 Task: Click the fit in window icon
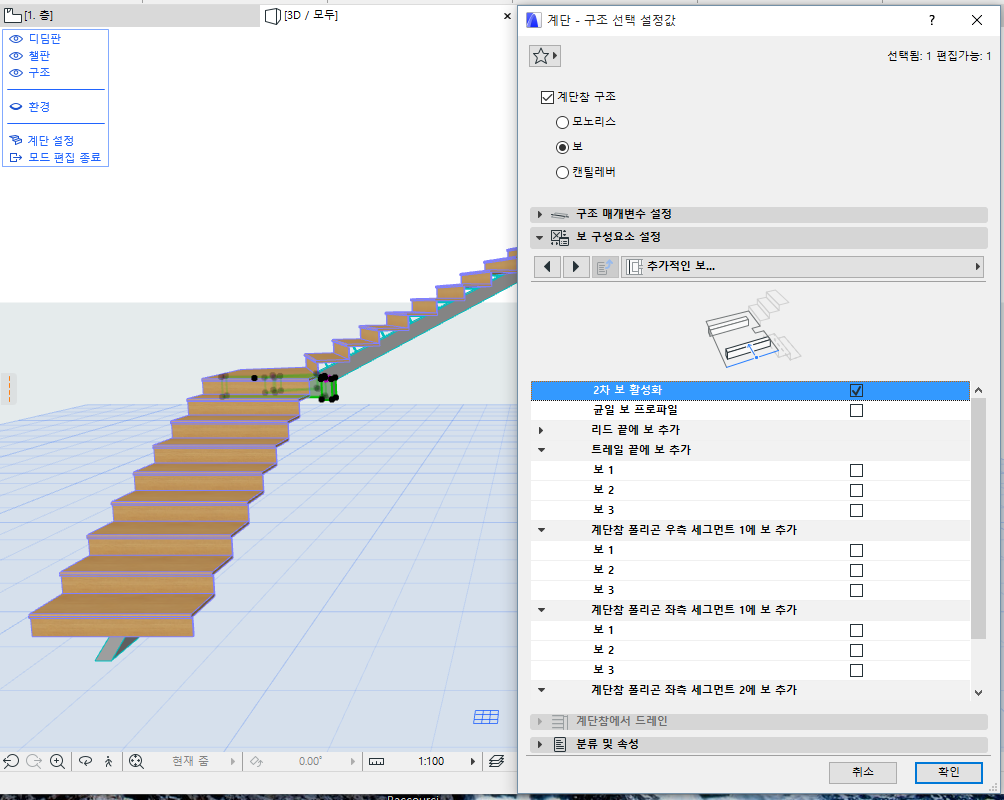coord(136,761)
